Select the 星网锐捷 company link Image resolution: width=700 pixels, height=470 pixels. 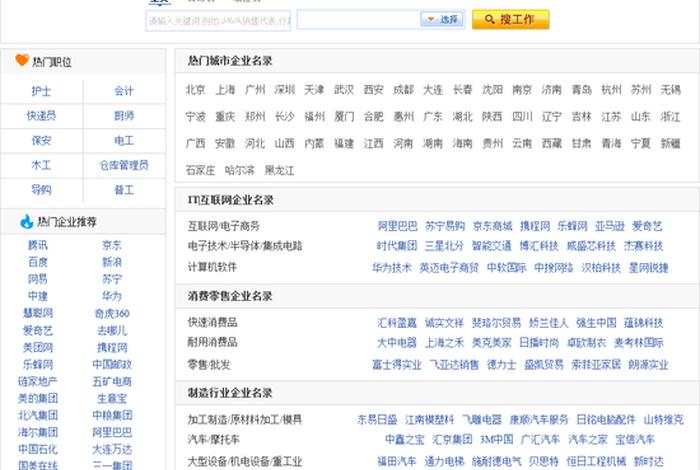tap(648, 268)
